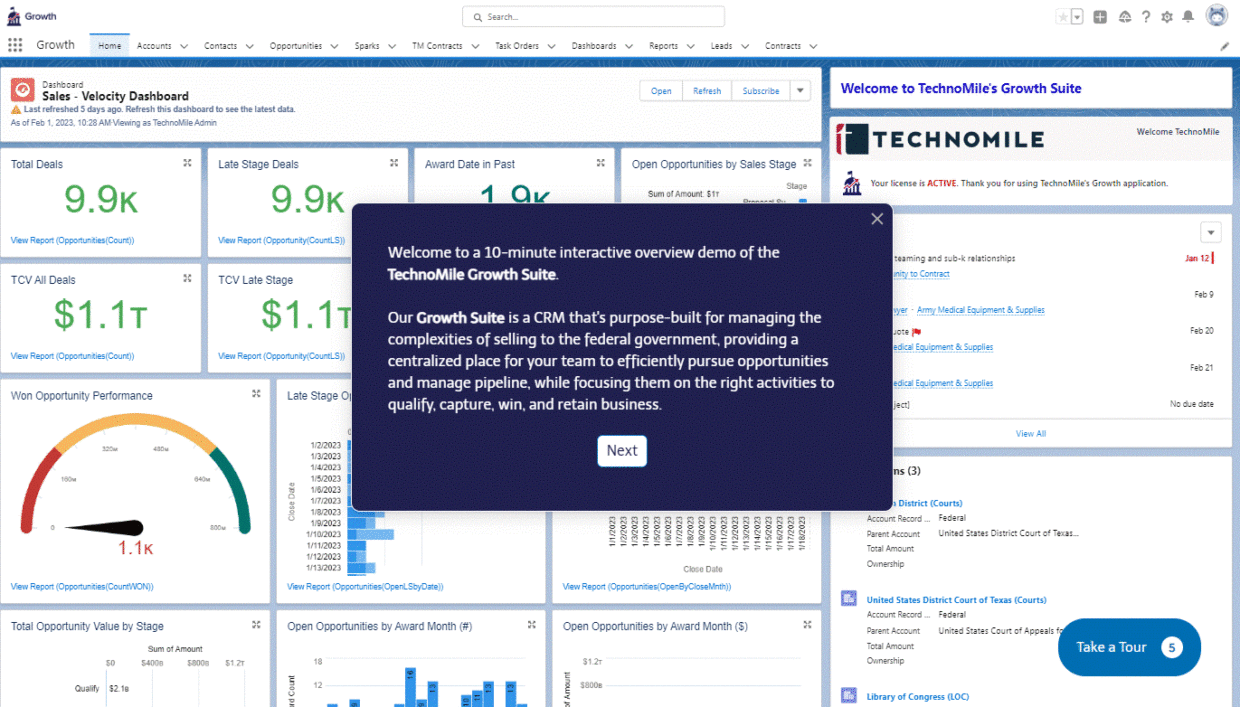The height and width of the screenshot is (707, 1240).
Task: Open the Task Orders tab dropdown chevron
Action: 551,46
